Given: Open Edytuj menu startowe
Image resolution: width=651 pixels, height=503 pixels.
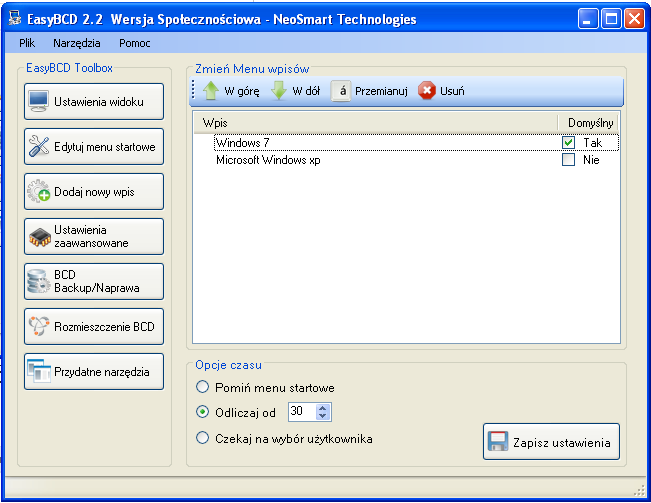Looking at the screenshot, I should click(x=94, y=147).
